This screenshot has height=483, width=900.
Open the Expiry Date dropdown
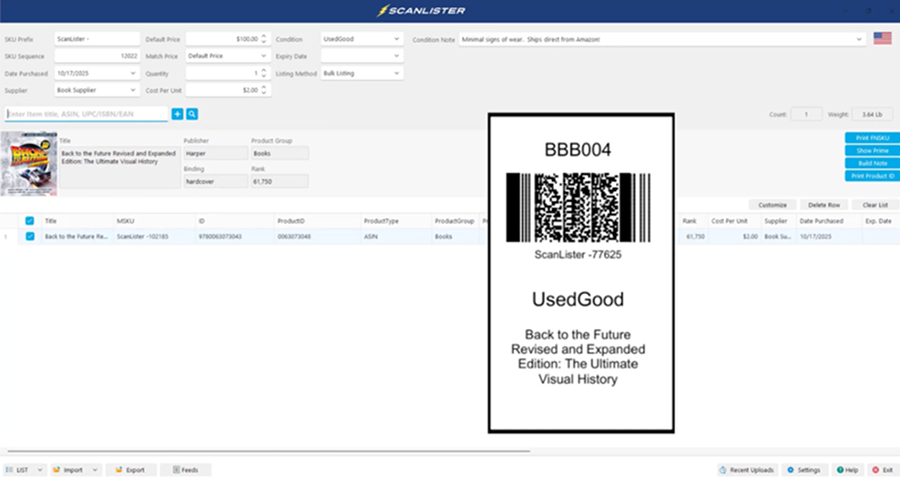(x=362, y=56)
